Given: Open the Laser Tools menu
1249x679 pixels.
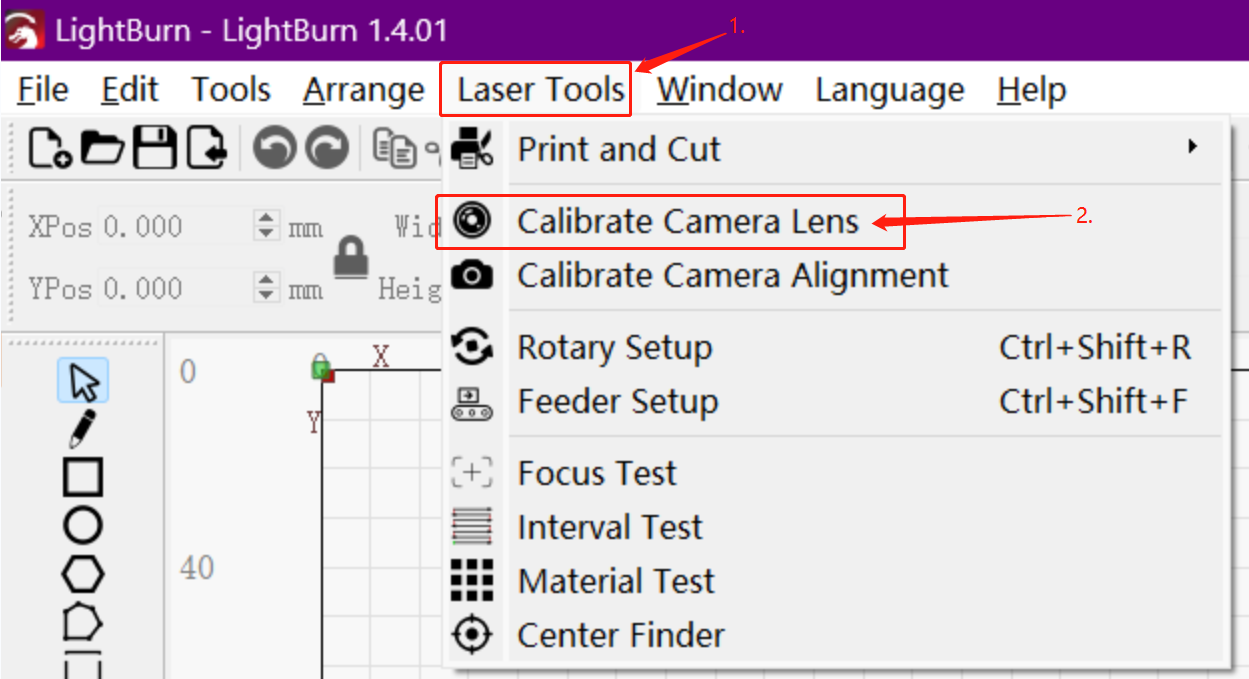Looking at the screenshot, I should [x=541, y=89].
